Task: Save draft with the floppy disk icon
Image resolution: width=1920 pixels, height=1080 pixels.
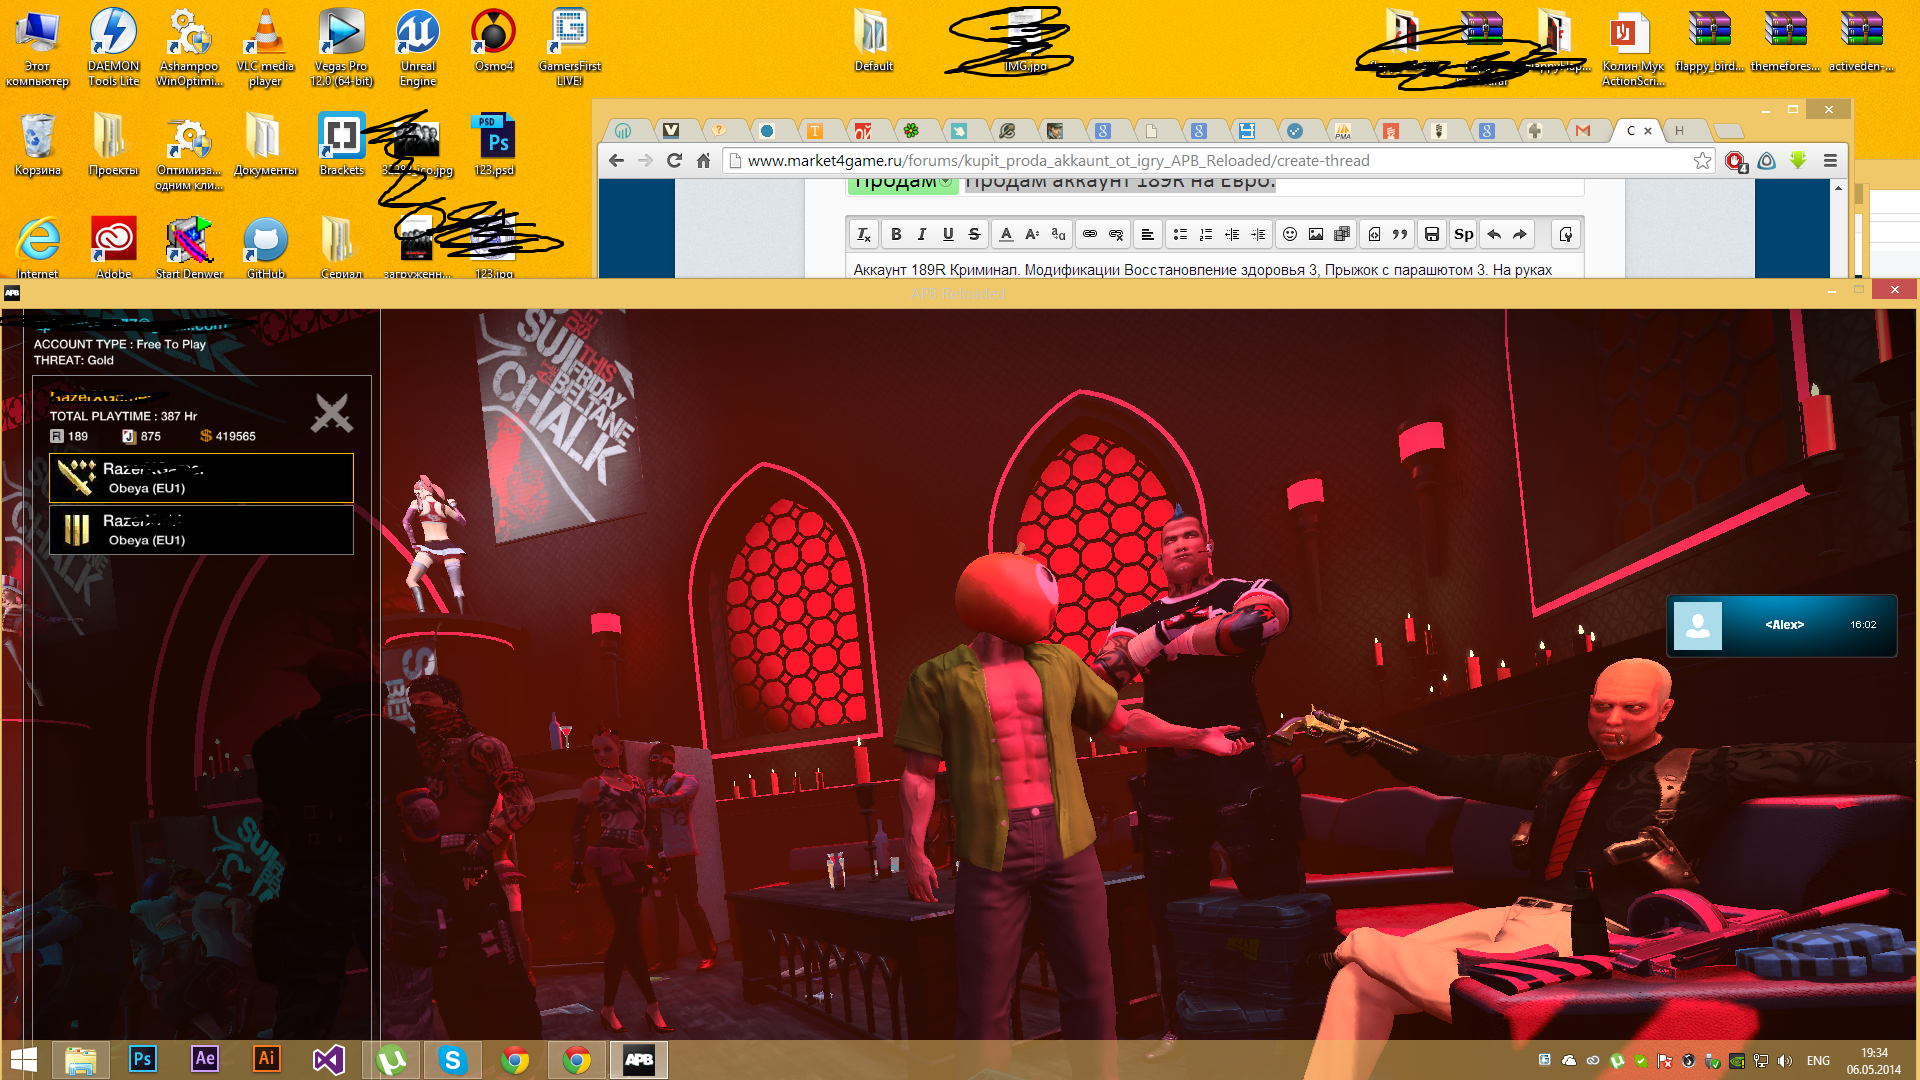Action: click(x=1432, y=234)
